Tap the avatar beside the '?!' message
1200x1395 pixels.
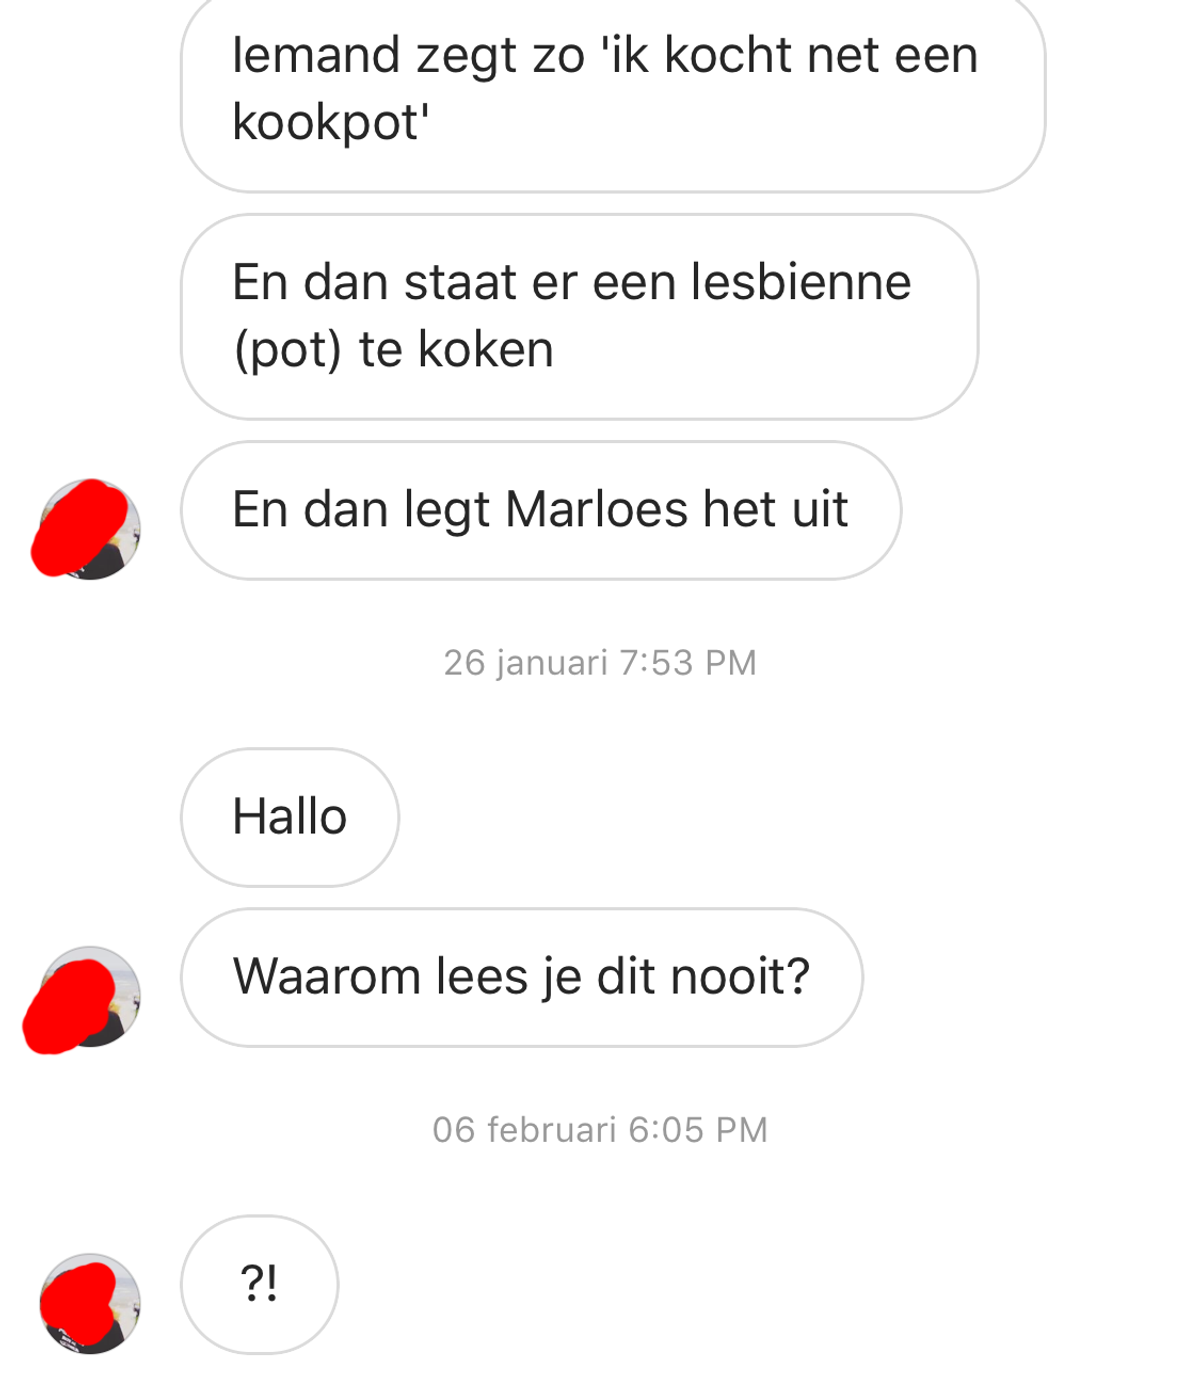click(x=90, y=1303)
